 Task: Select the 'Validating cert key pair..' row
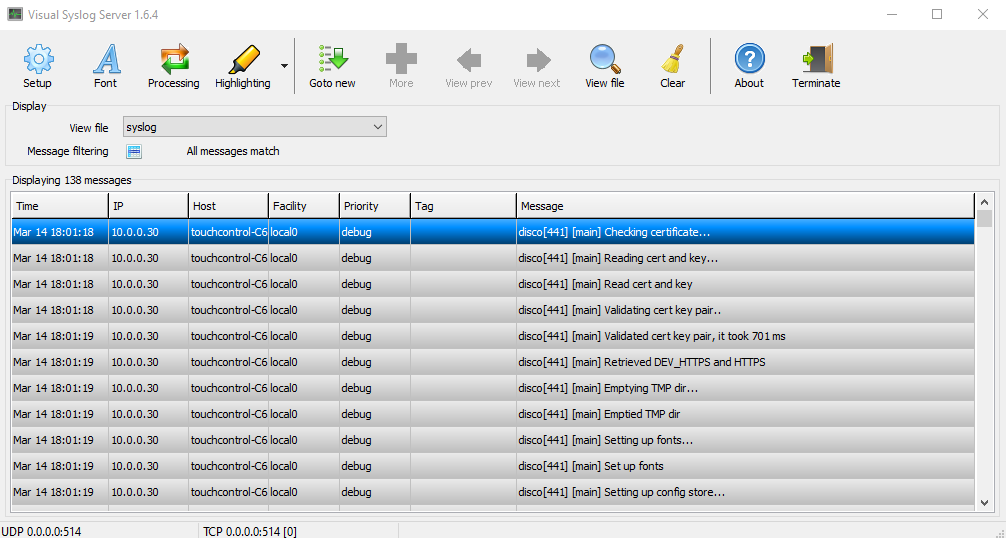(x=493, y=310)
